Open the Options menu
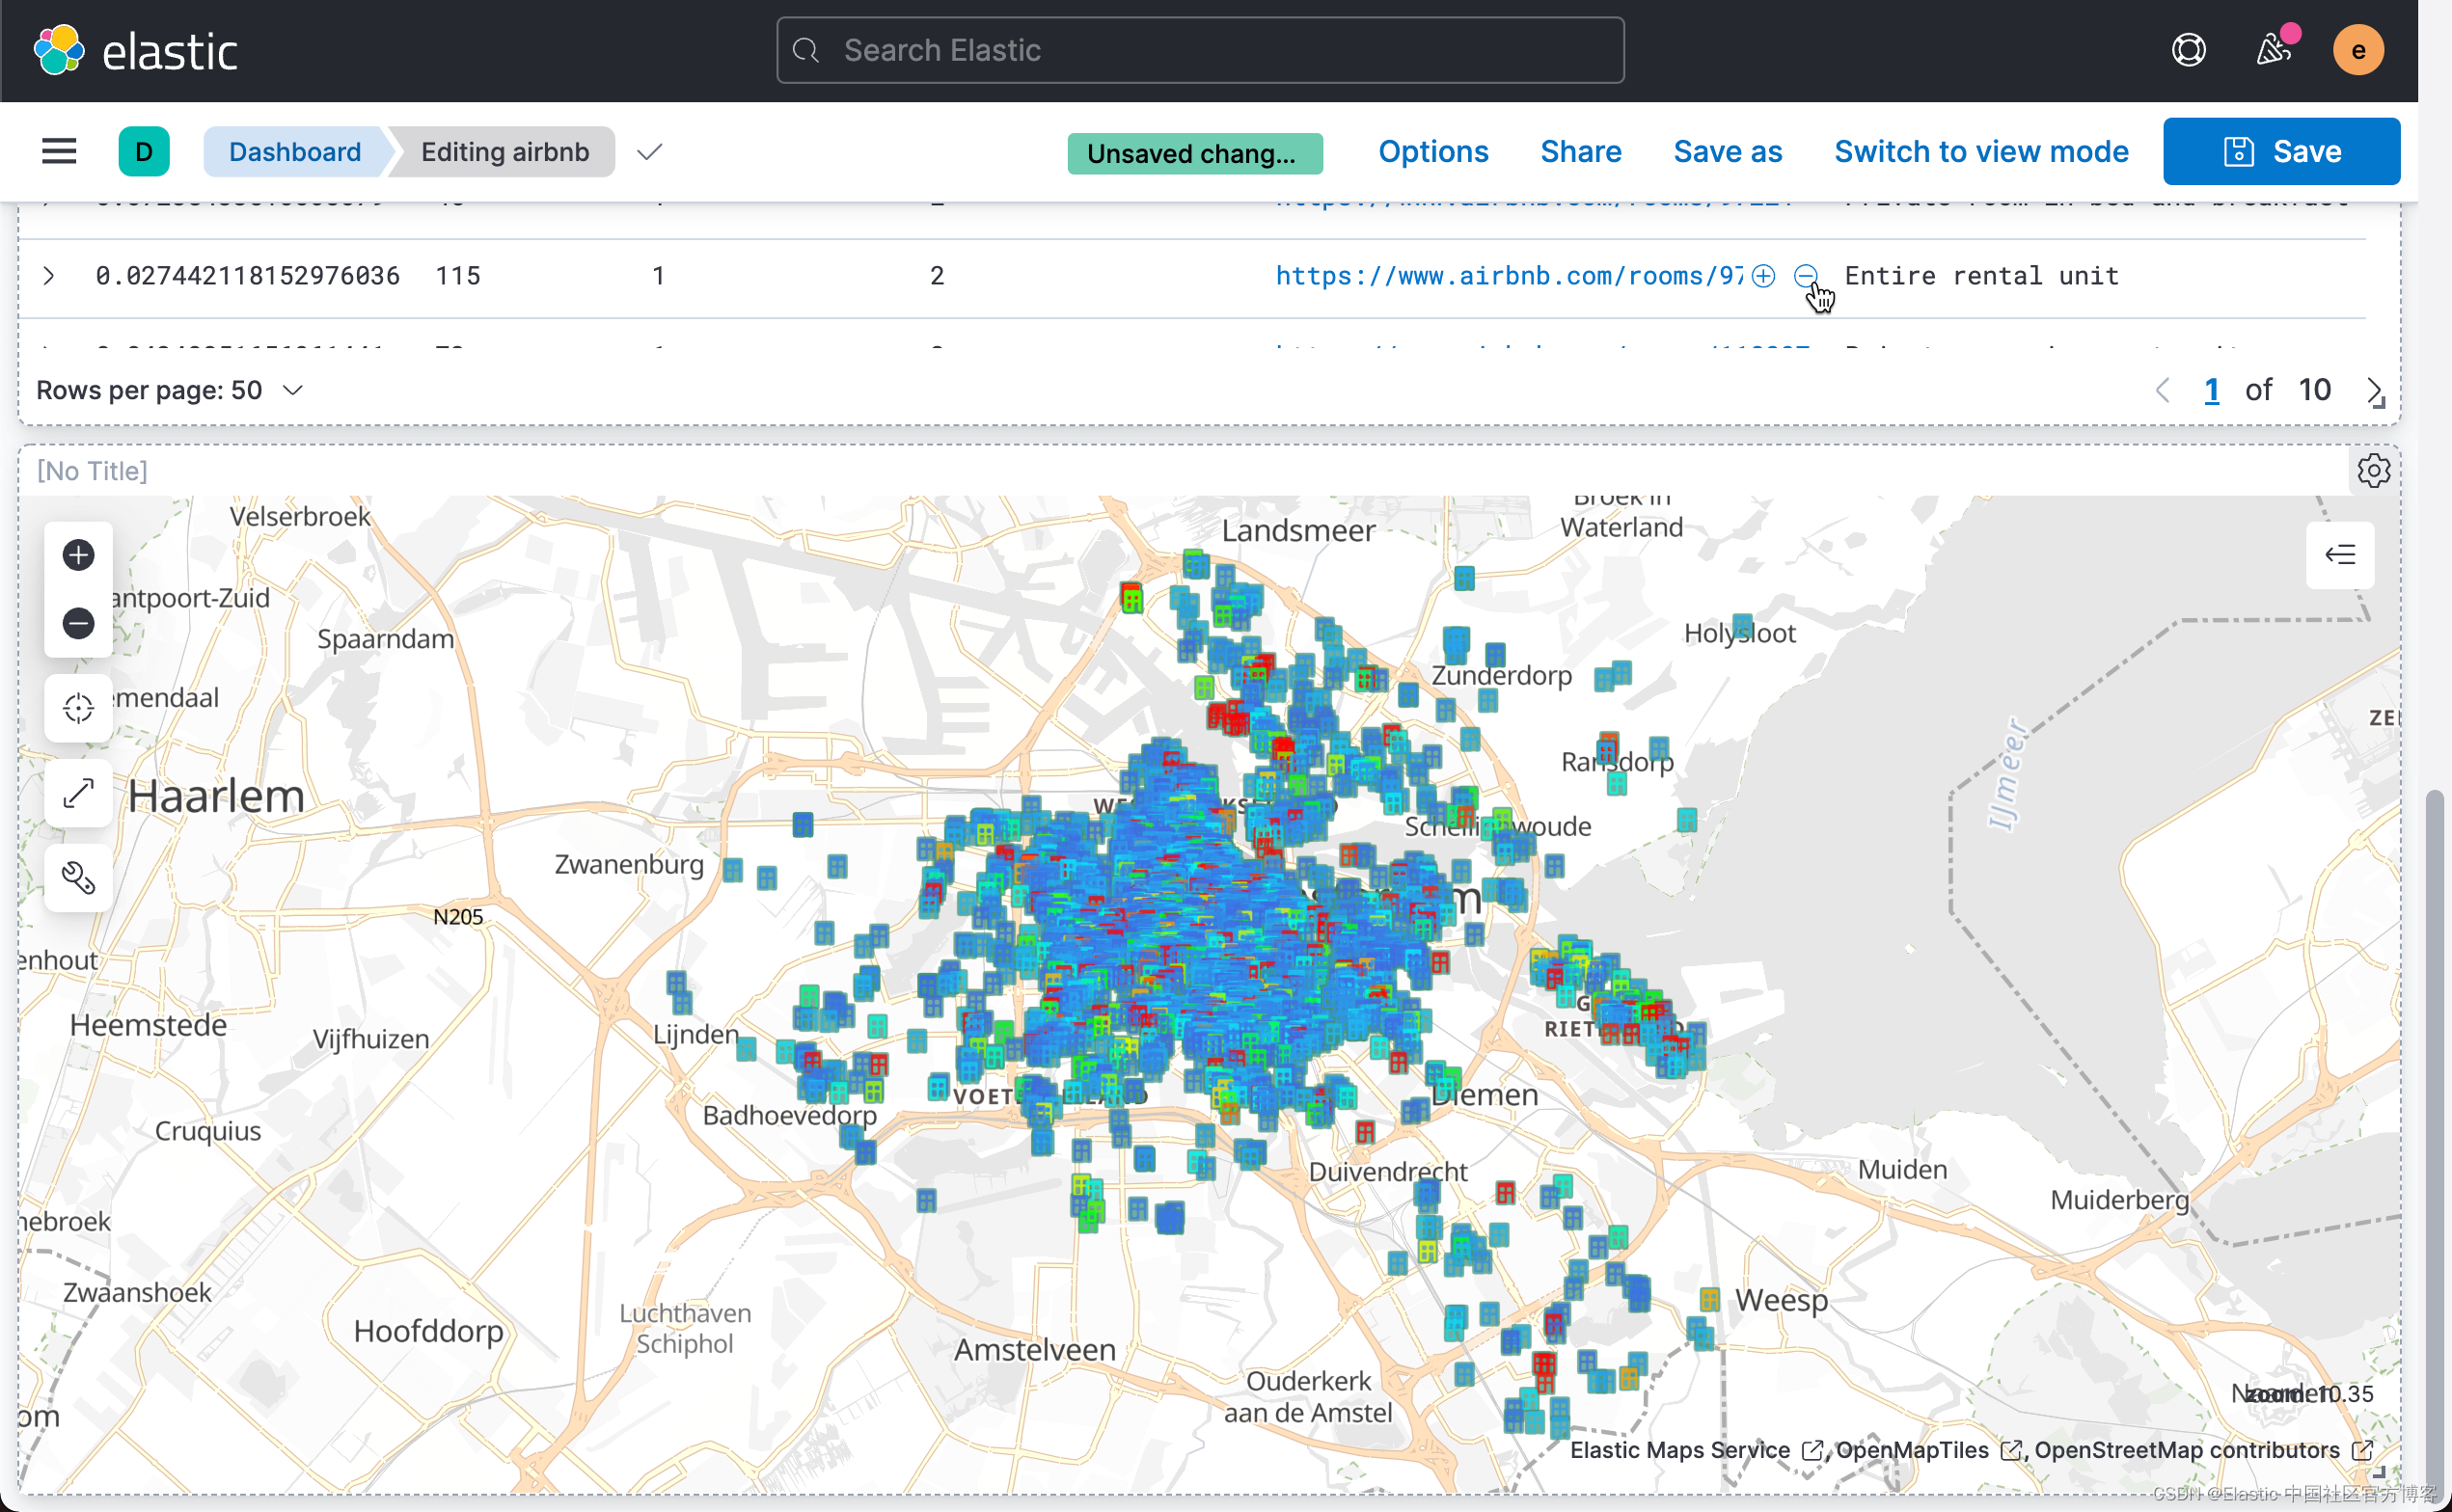Viewport: 2452px width, 1512px height. (1433, 152)
